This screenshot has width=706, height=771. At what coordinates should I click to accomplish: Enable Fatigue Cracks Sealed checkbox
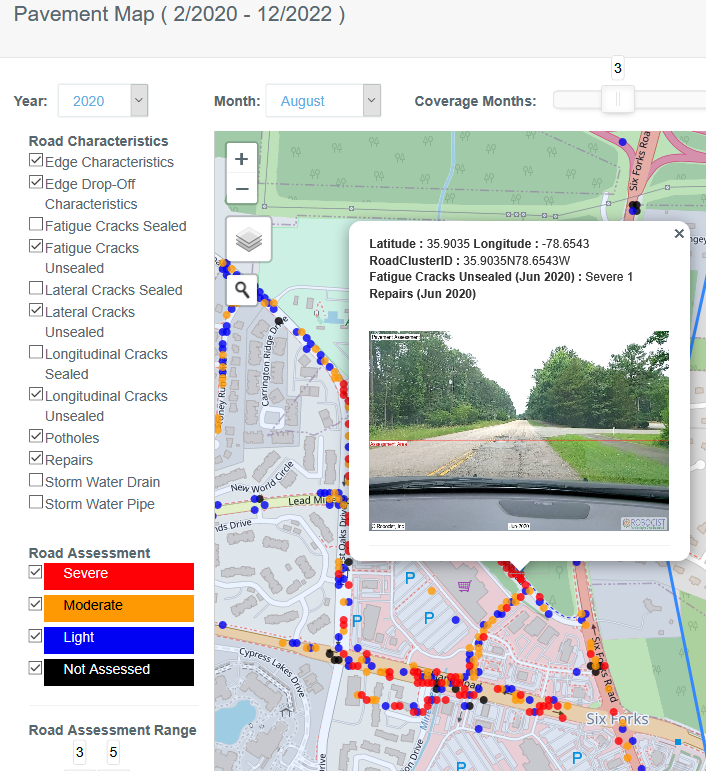pos(36,225)
